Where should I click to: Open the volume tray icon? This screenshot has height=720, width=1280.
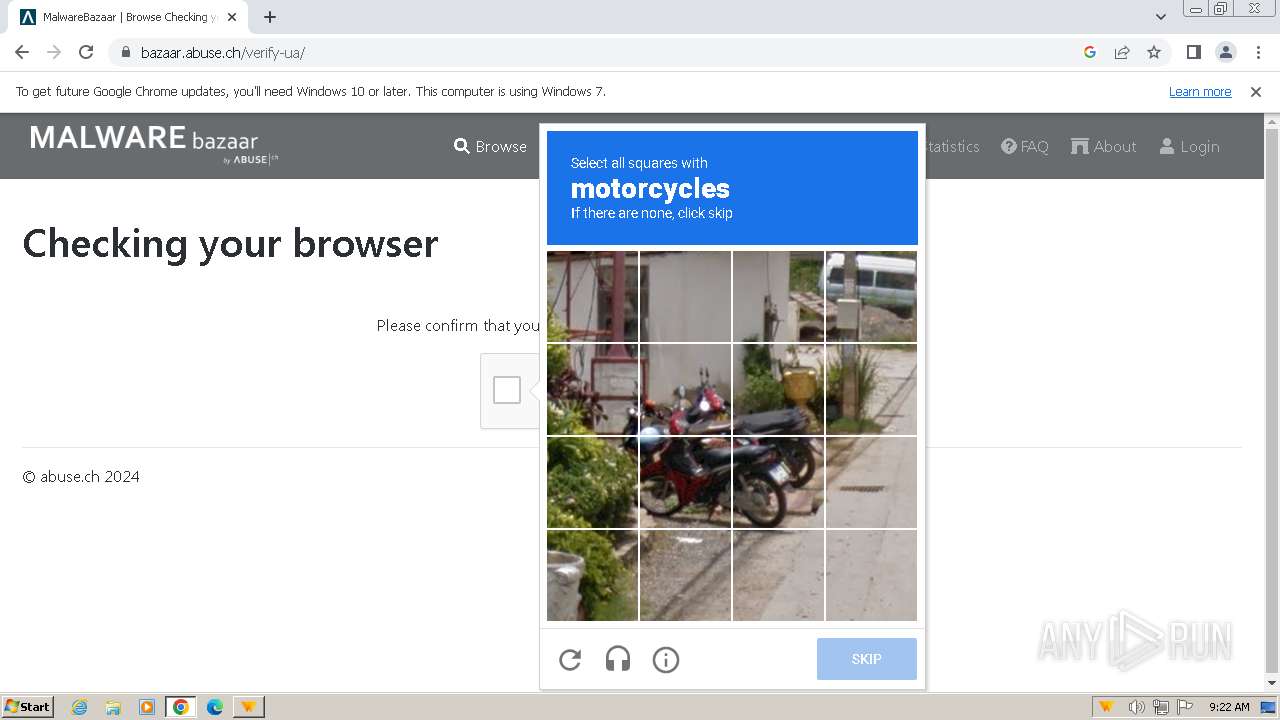(x=1136, y=707)
